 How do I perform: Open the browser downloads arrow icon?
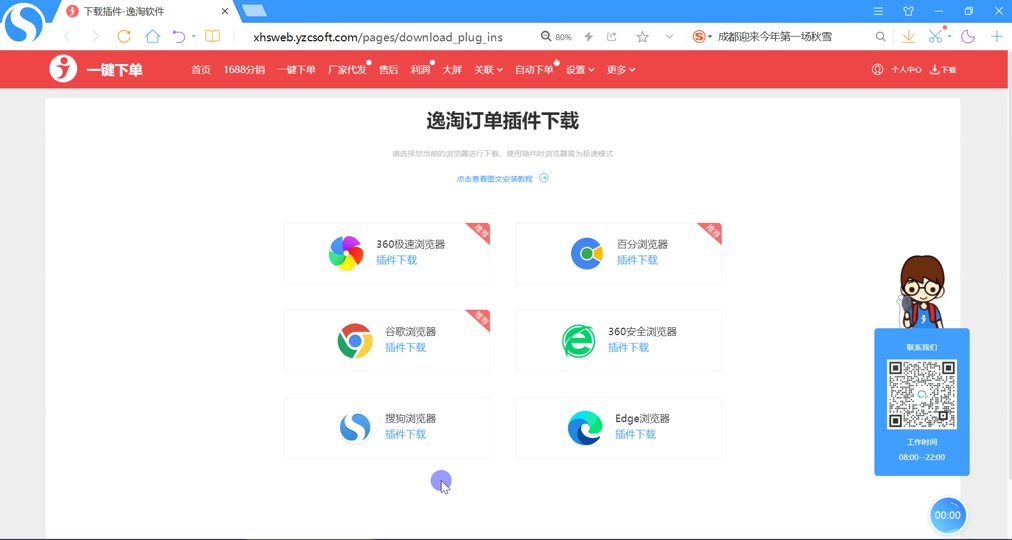pos(909,37)
